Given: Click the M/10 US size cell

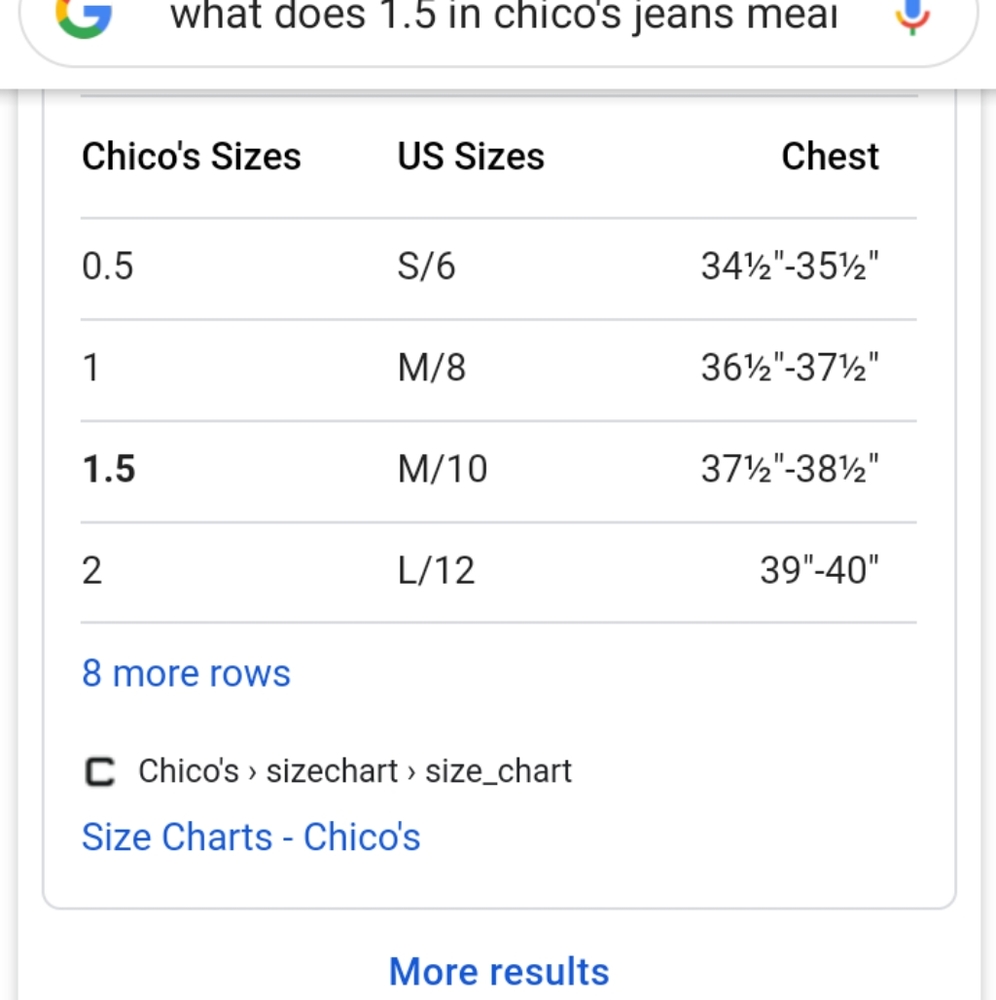Looking at the screenshot, I should pyautogui.click(x=442, y=469).
